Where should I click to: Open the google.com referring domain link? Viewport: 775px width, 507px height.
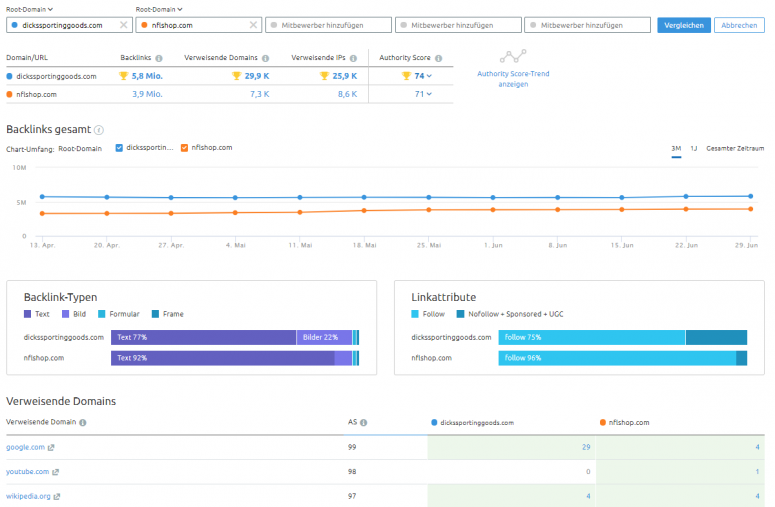(x=25, y=447)
